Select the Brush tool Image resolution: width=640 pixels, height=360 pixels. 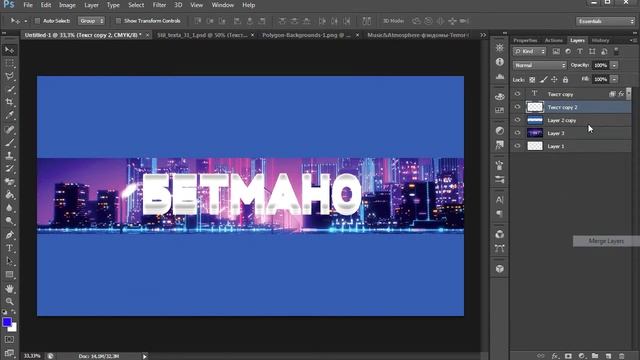click(x=10, y=142)
